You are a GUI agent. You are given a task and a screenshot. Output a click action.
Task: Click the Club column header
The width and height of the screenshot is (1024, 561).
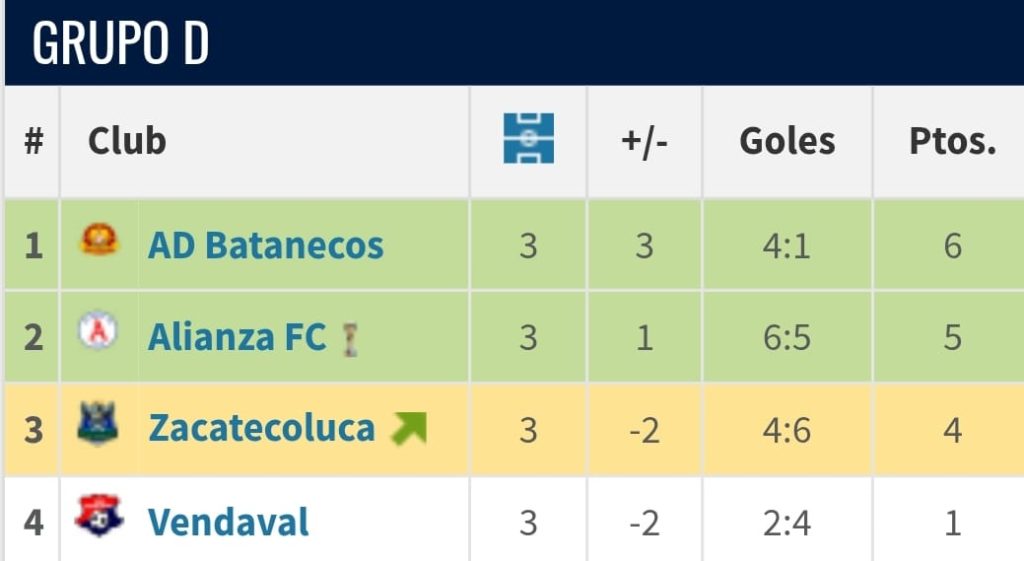[127, 141]
